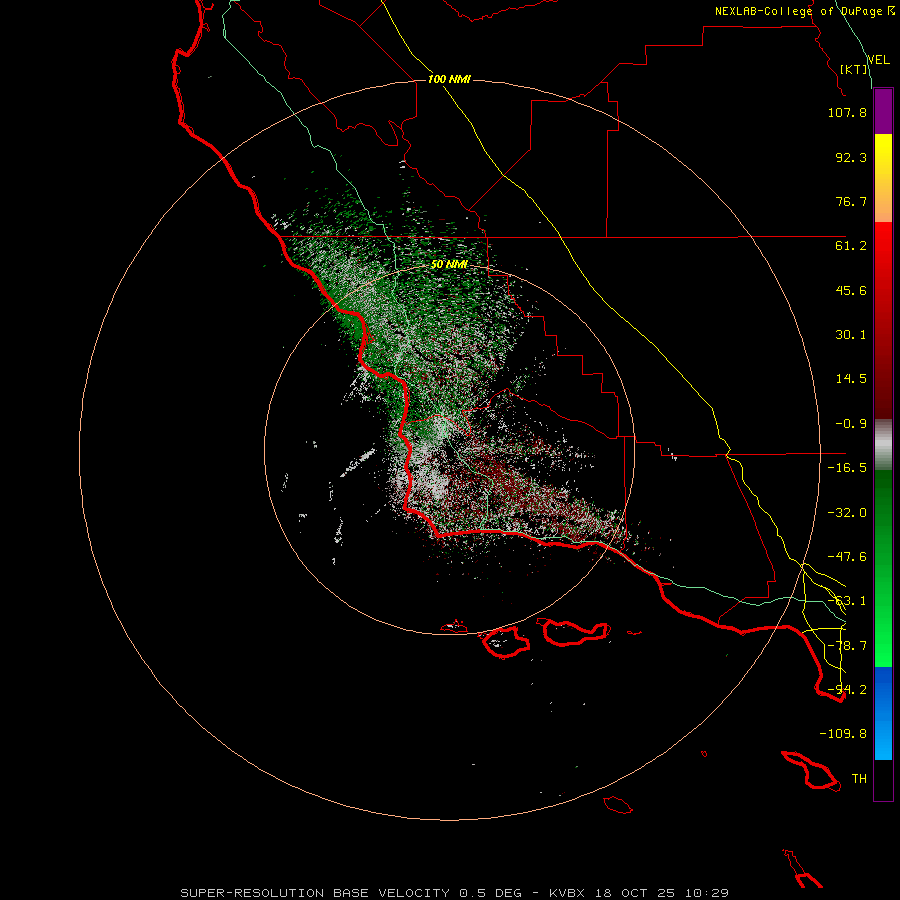Click the 100 NMI range ring label
The image size is (900, 900).
449,79
